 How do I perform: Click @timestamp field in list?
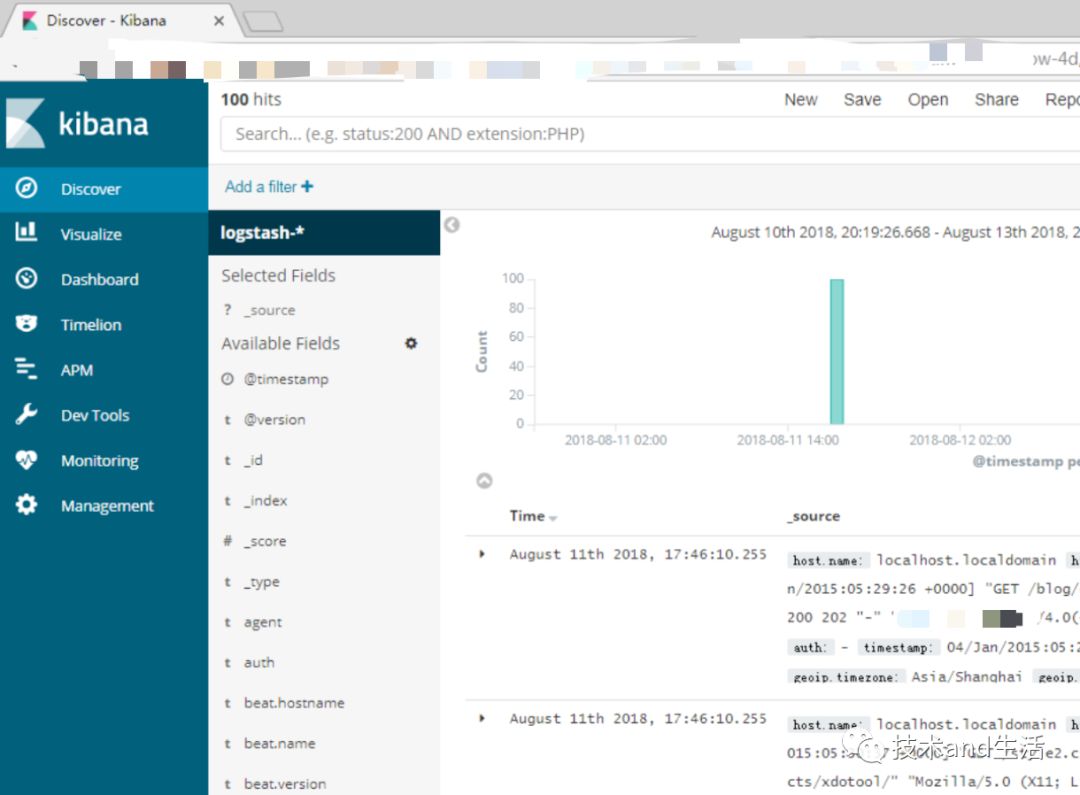click(x=287, y=379)
